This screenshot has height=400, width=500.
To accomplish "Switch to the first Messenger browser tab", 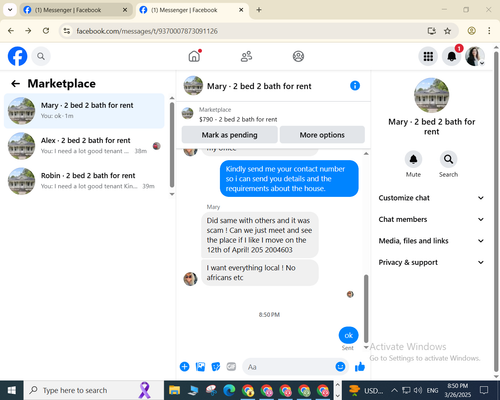I will 75,10.
